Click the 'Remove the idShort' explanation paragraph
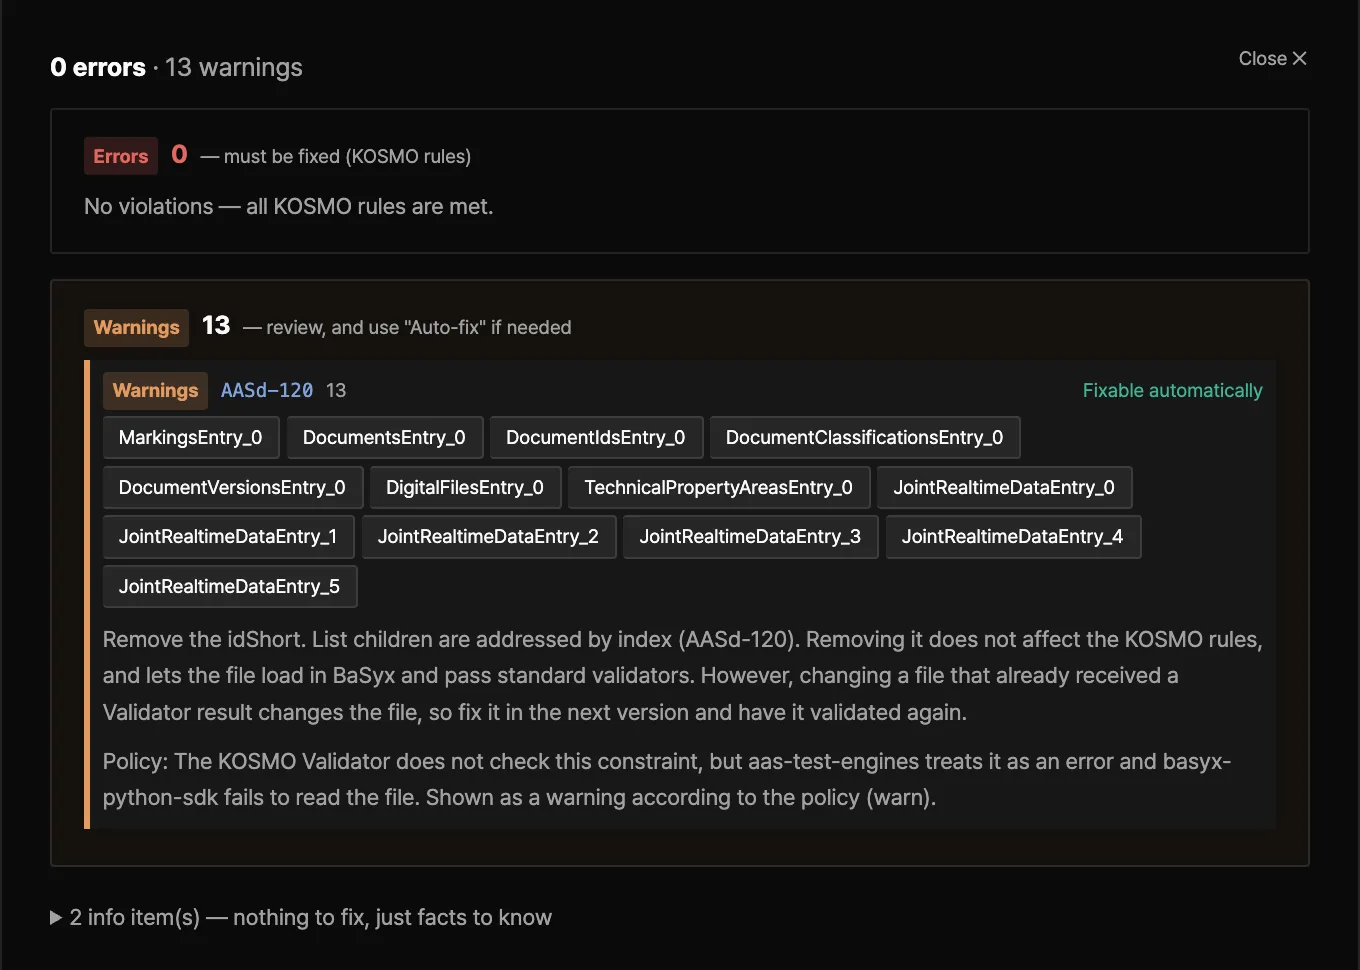 coord(683,675)
